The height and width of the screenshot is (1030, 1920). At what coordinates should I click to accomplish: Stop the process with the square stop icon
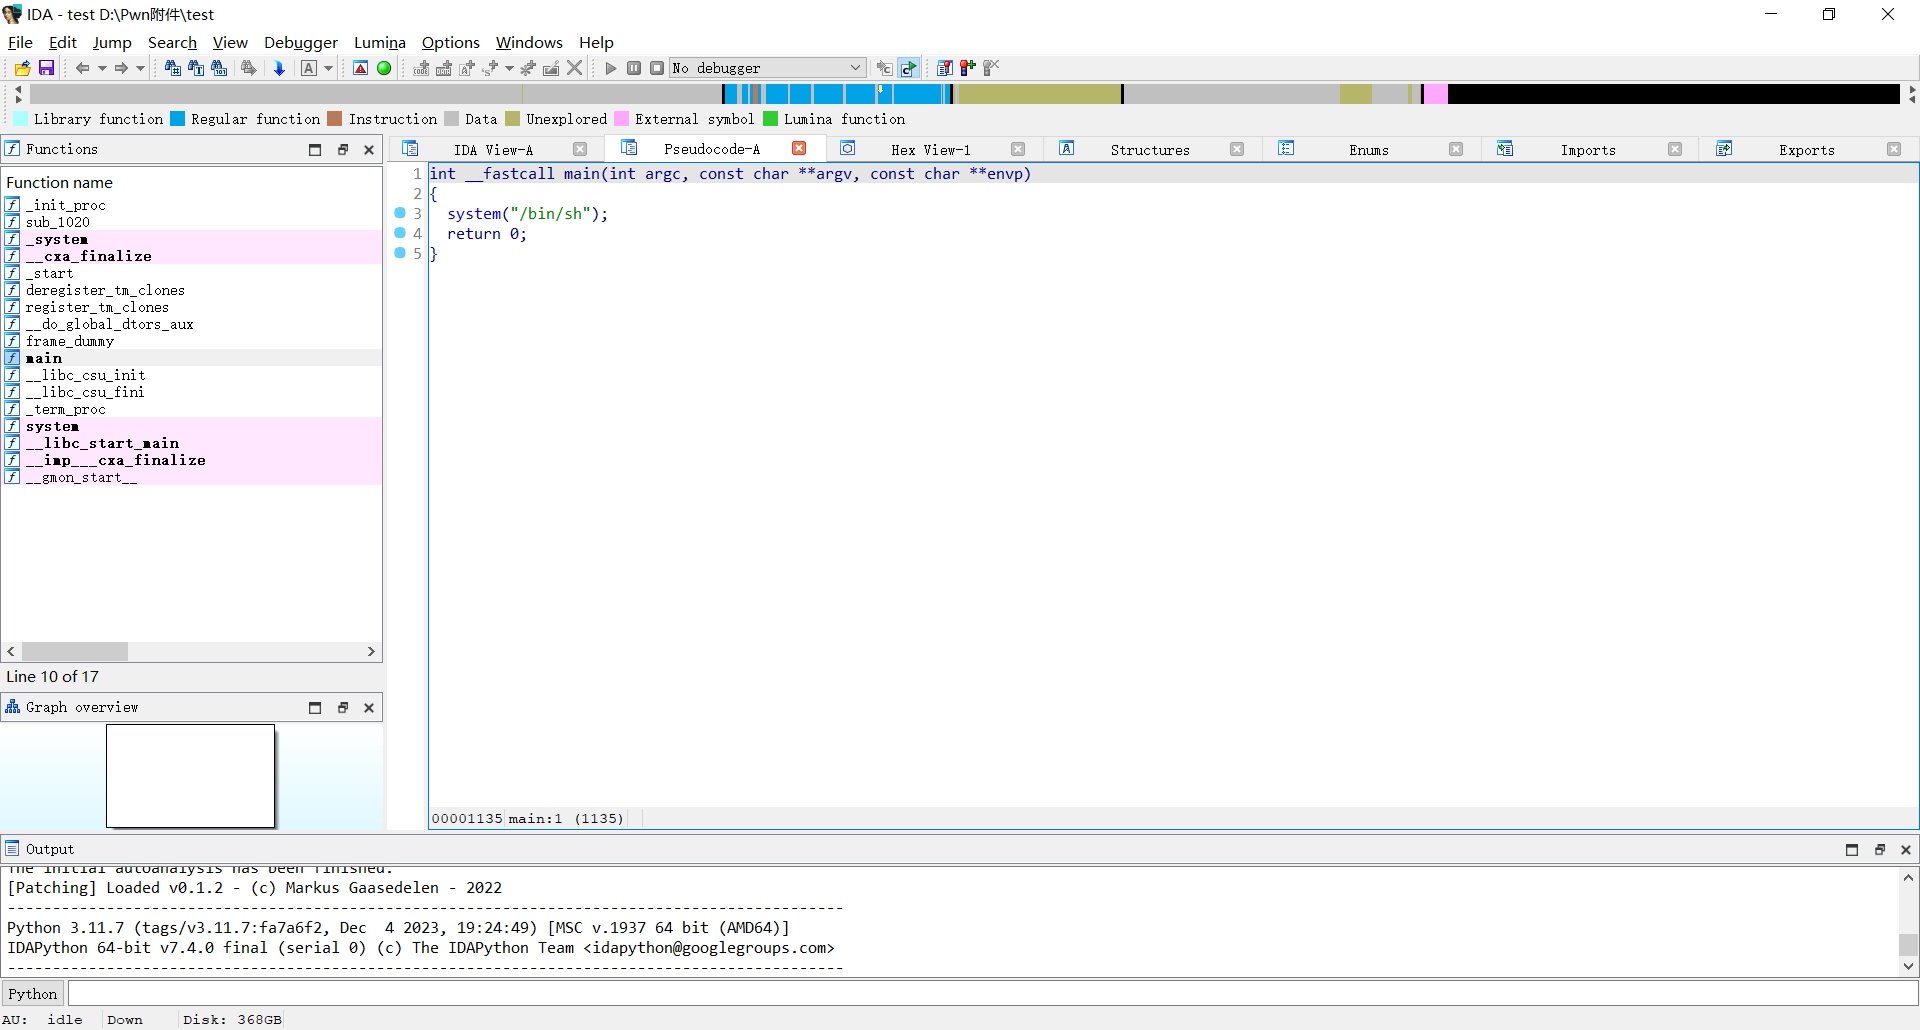point(657,68)
